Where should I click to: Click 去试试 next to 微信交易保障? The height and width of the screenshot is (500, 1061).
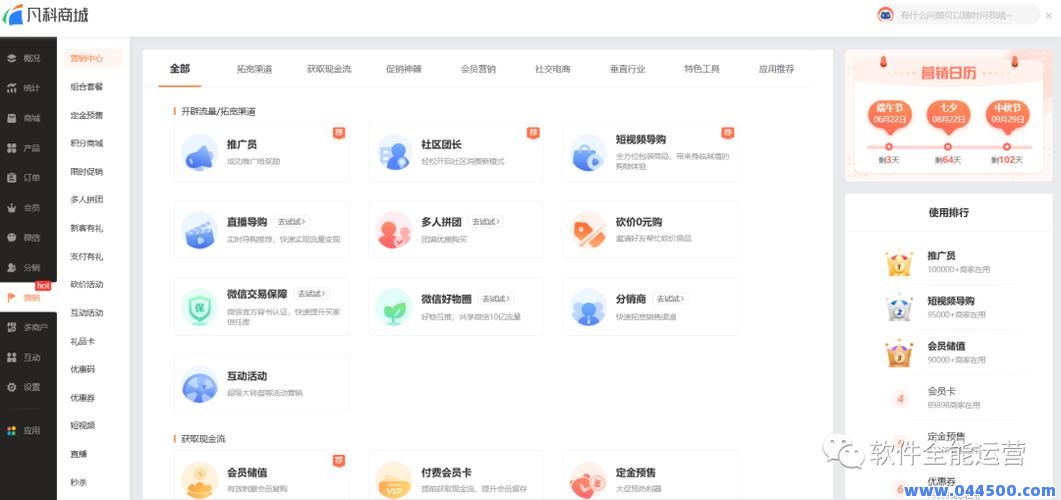(x=312, y=294)
